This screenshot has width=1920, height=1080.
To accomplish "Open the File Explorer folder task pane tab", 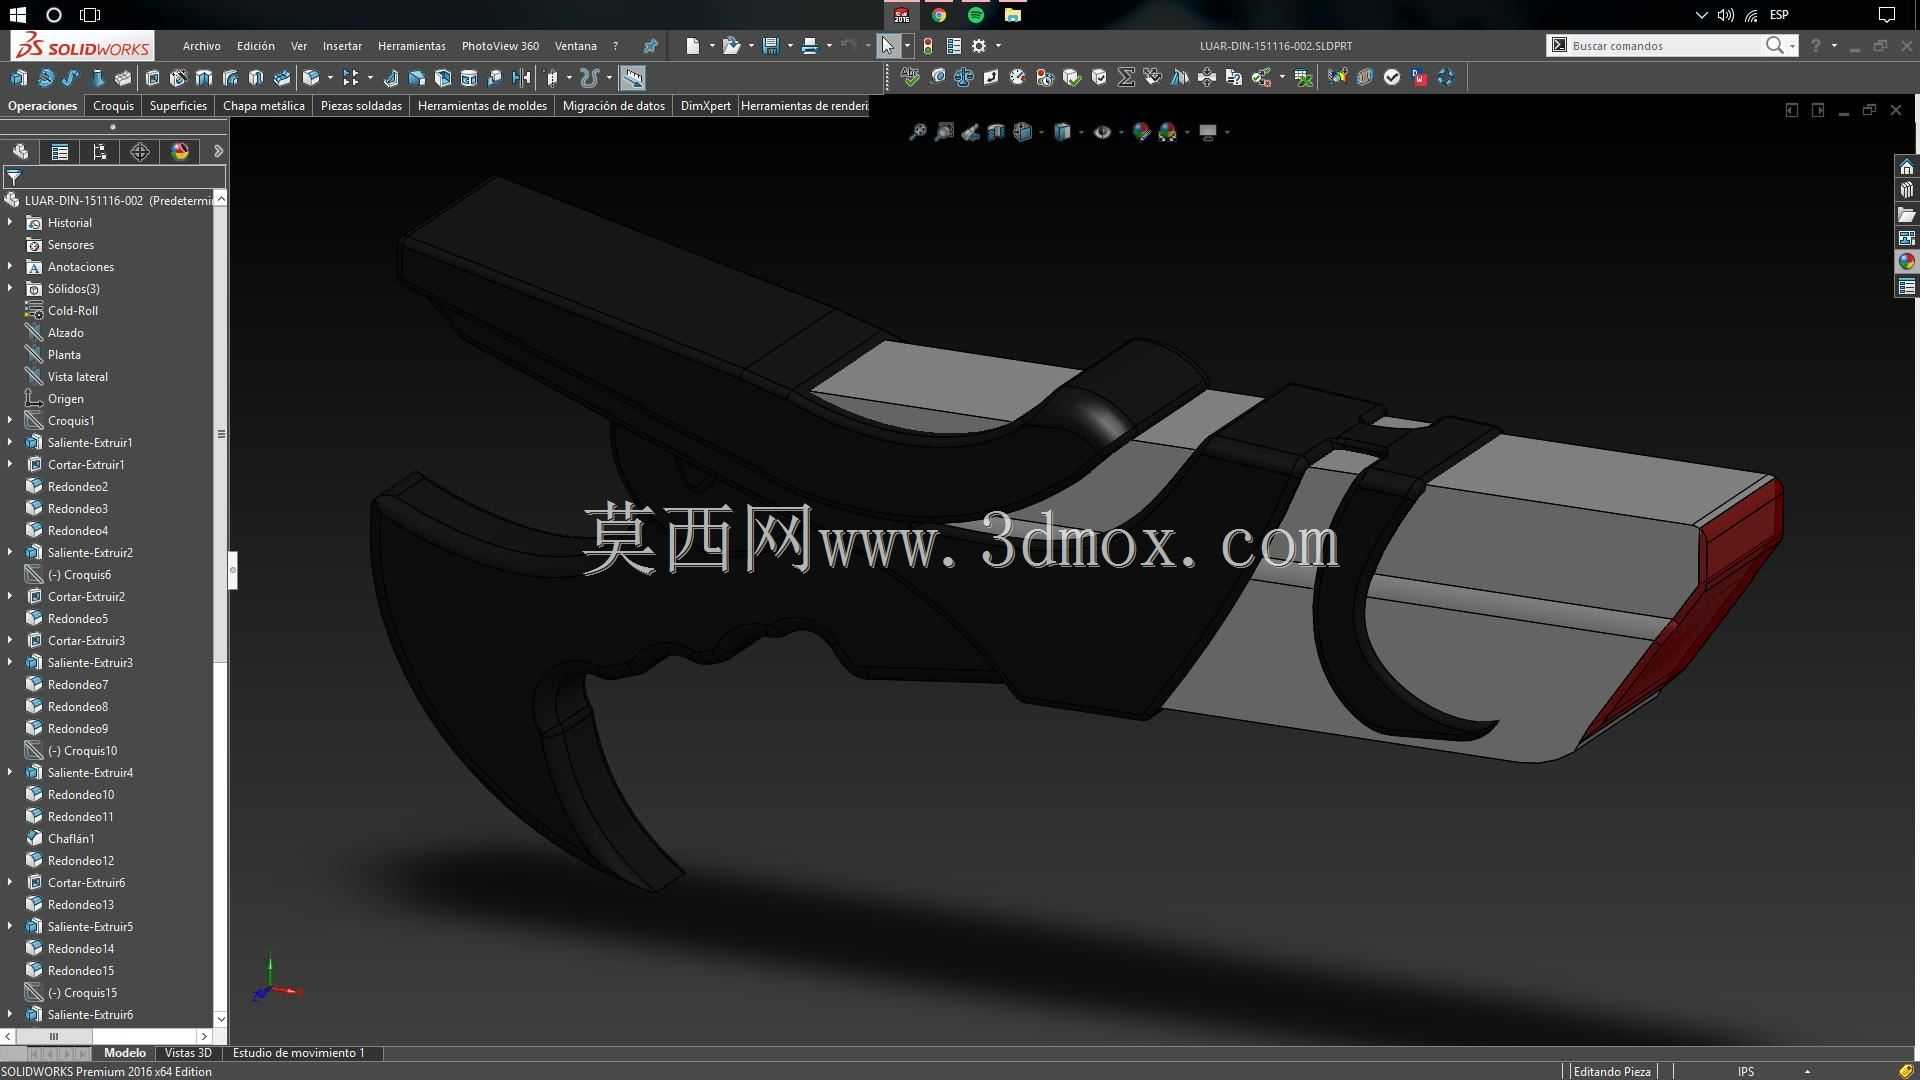I will 1907,215.
